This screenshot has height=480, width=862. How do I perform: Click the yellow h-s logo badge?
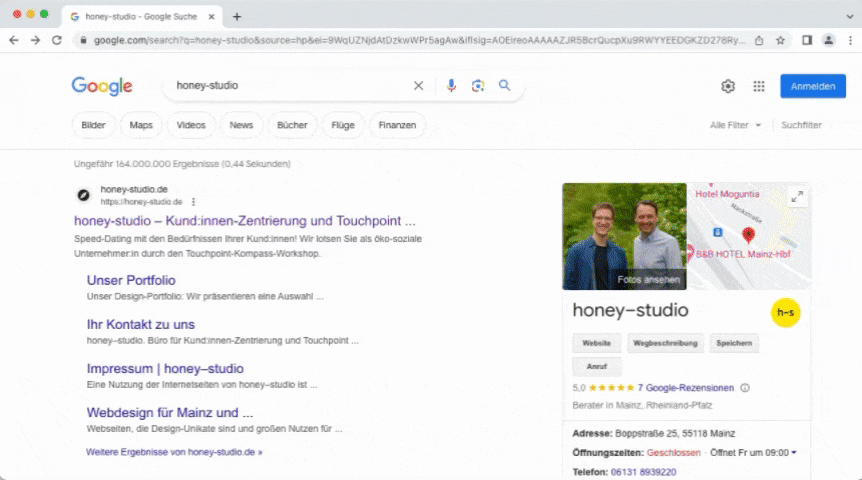click(786, 312)
